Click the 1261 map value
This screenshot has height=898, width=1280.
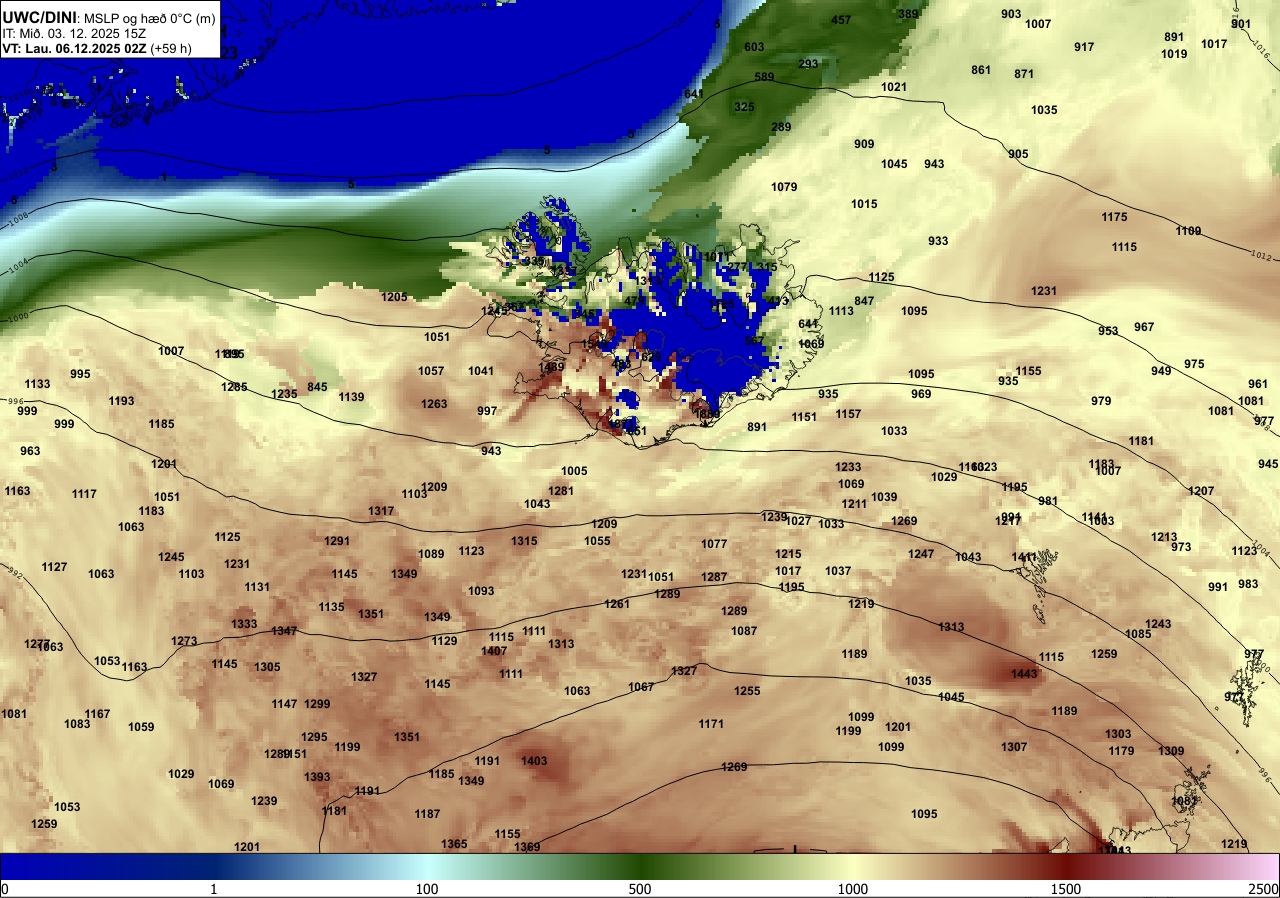click(617, 604)
